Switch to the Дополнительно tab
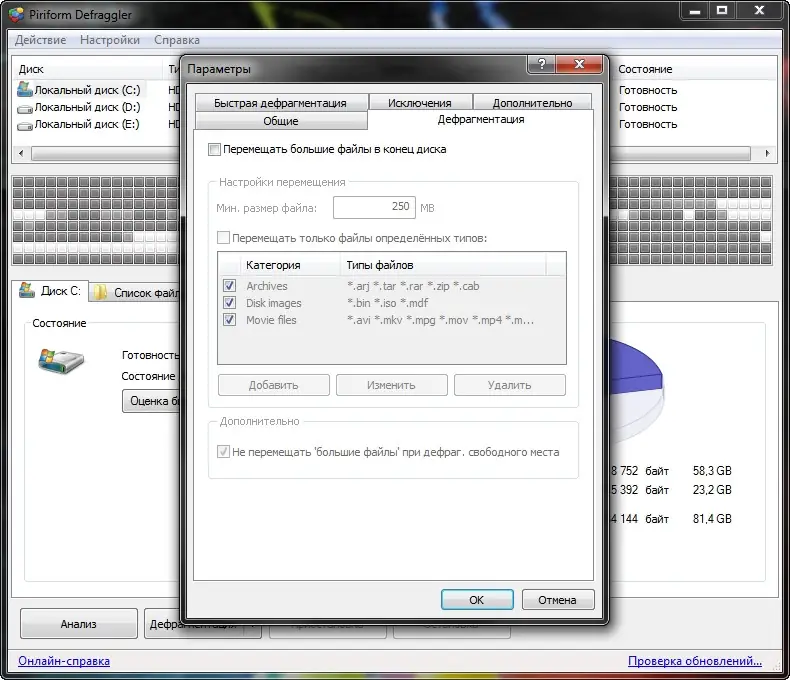The height and width of the screenshot is (680, 790). pos(533,103)
